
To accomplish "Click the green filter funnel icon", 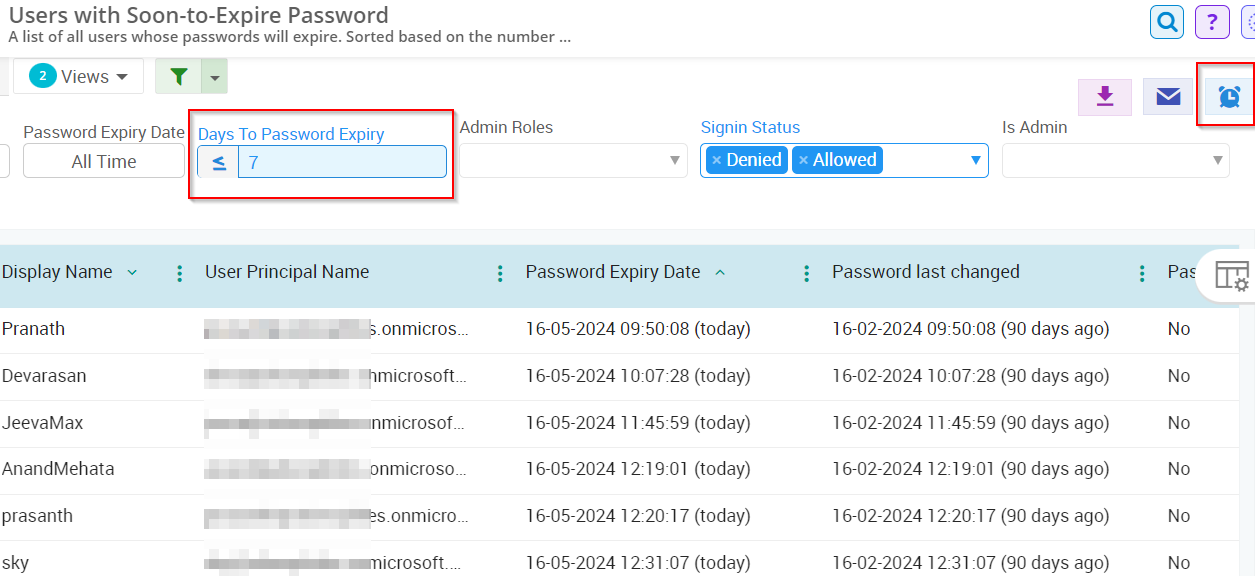I will tap(179, 77).
